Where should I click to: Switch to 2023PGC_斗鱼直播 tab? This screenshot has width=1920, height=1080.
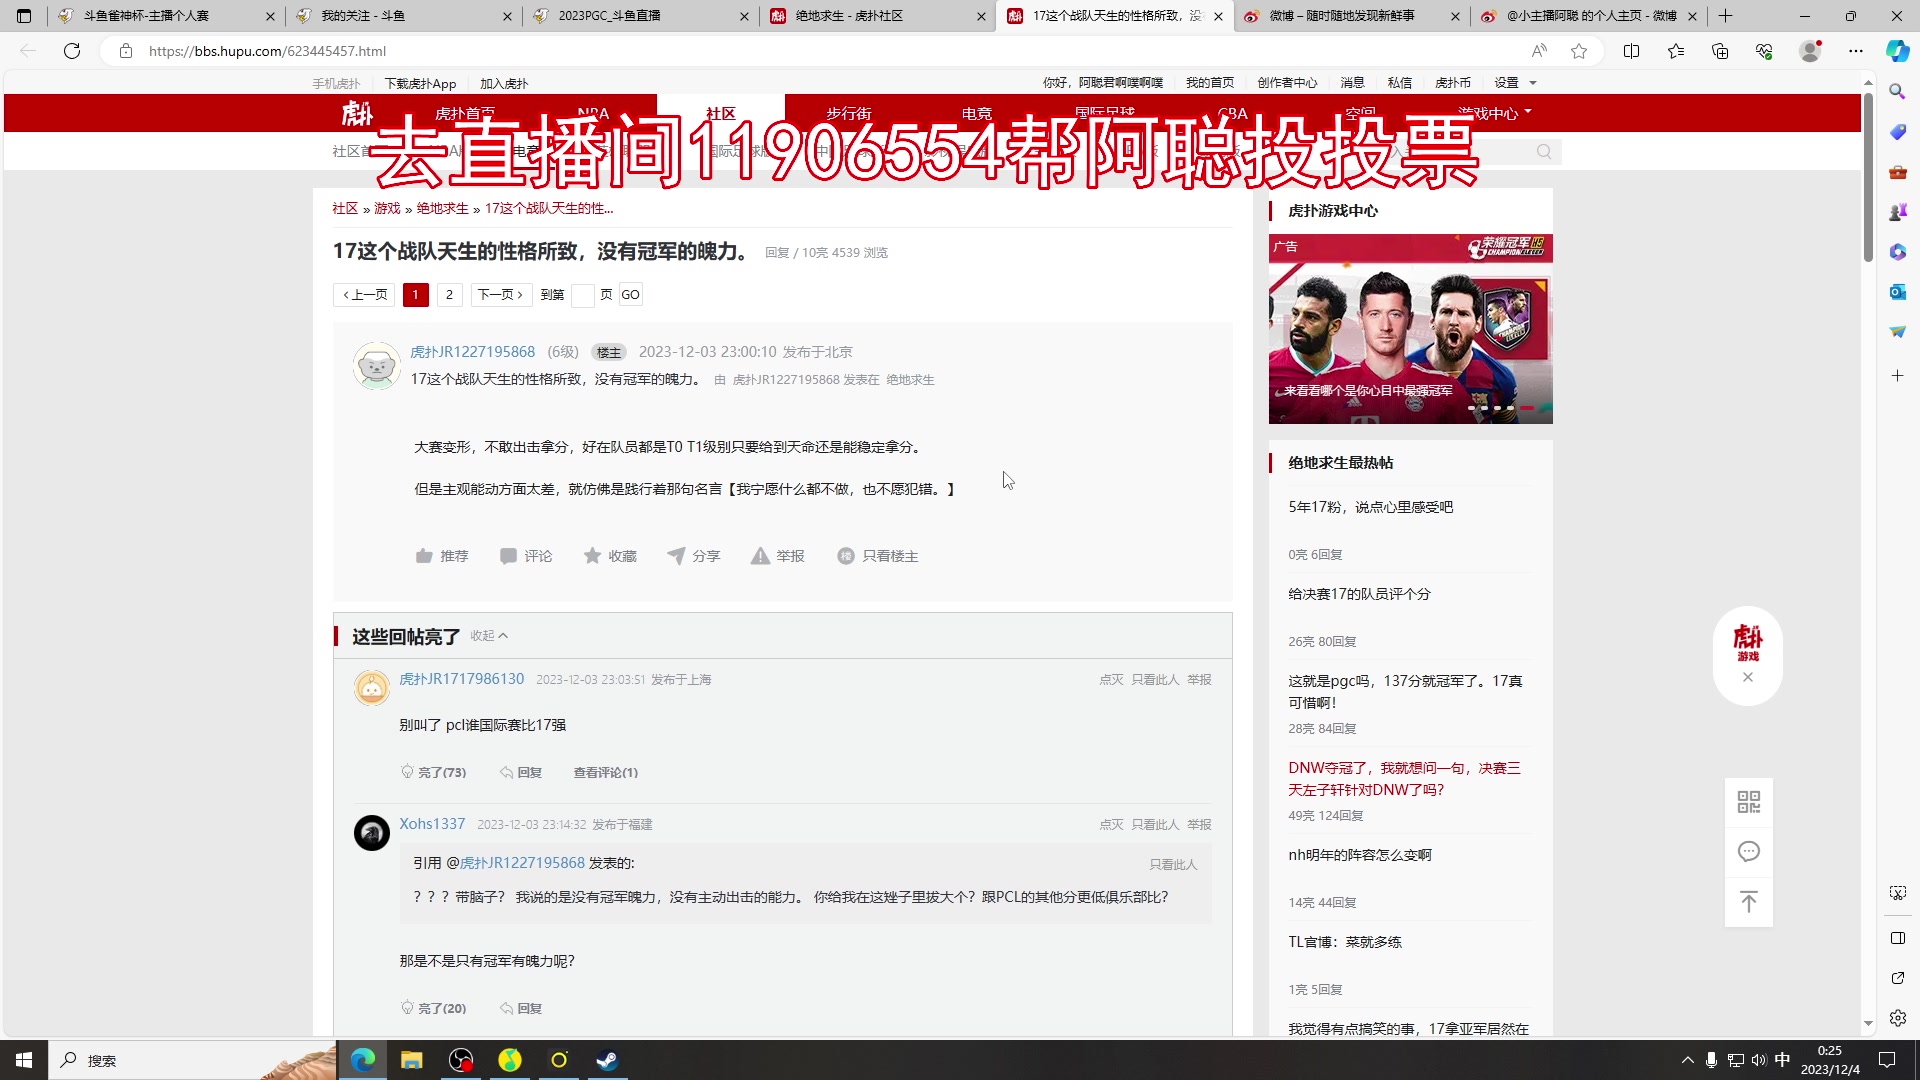click(x=640, y=16)
